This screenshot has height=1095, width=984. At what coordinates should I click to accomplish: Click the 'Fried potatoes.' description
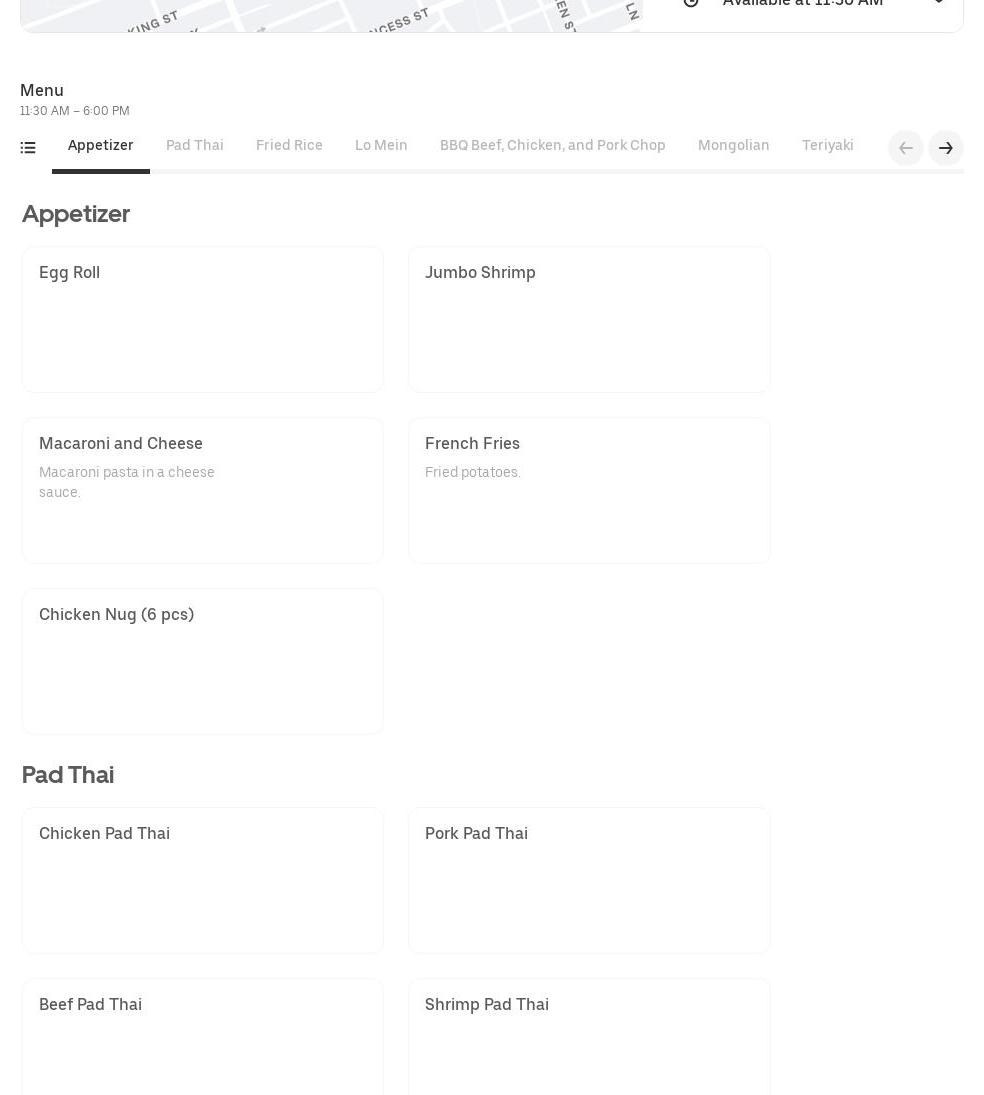pos(473,472)
